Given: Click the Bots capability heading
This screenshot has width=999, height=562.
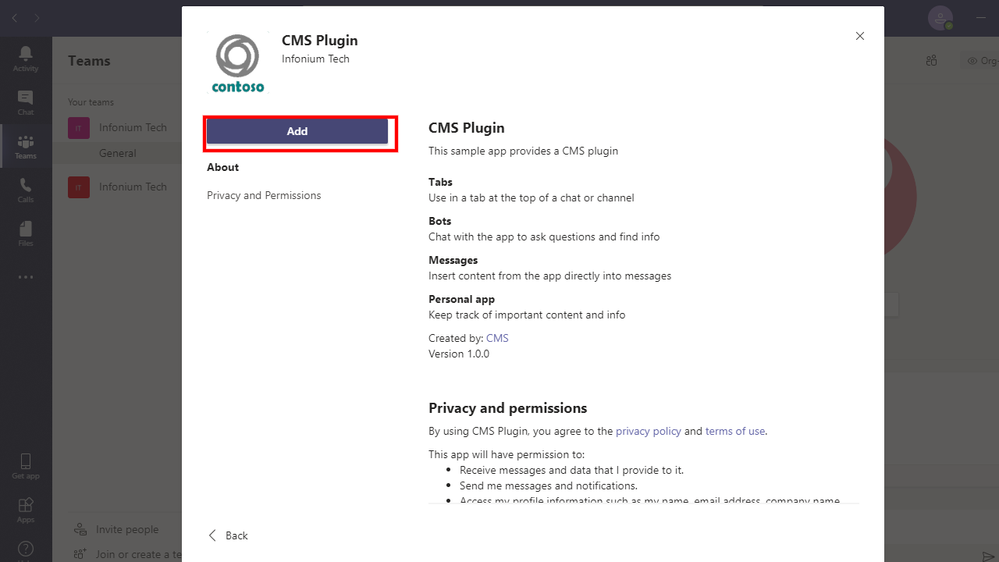Looking at the screenshot, I should [x=440, y=221].
